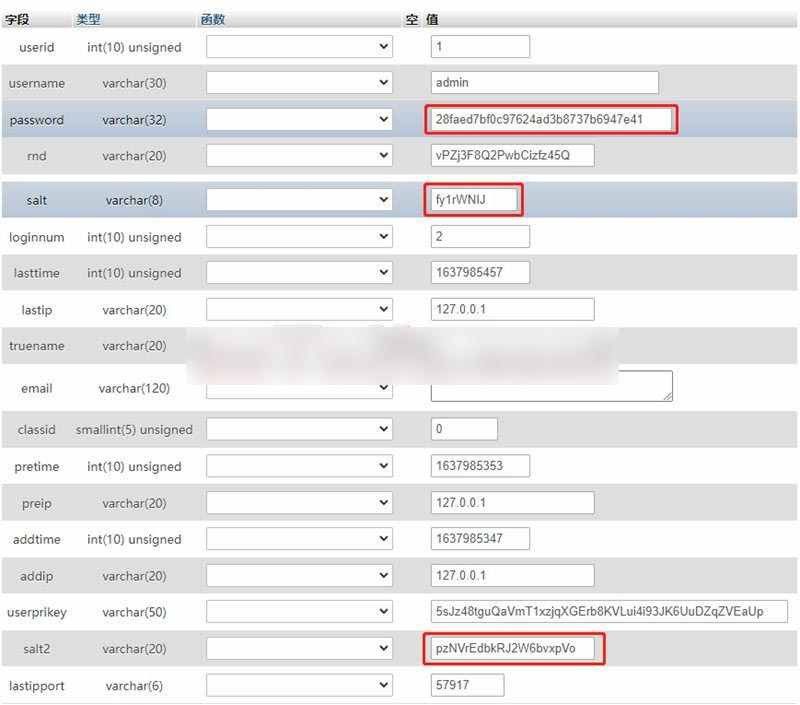Select the rnd value input field
This screenshot has width=800, height=705.
[512, 156]
